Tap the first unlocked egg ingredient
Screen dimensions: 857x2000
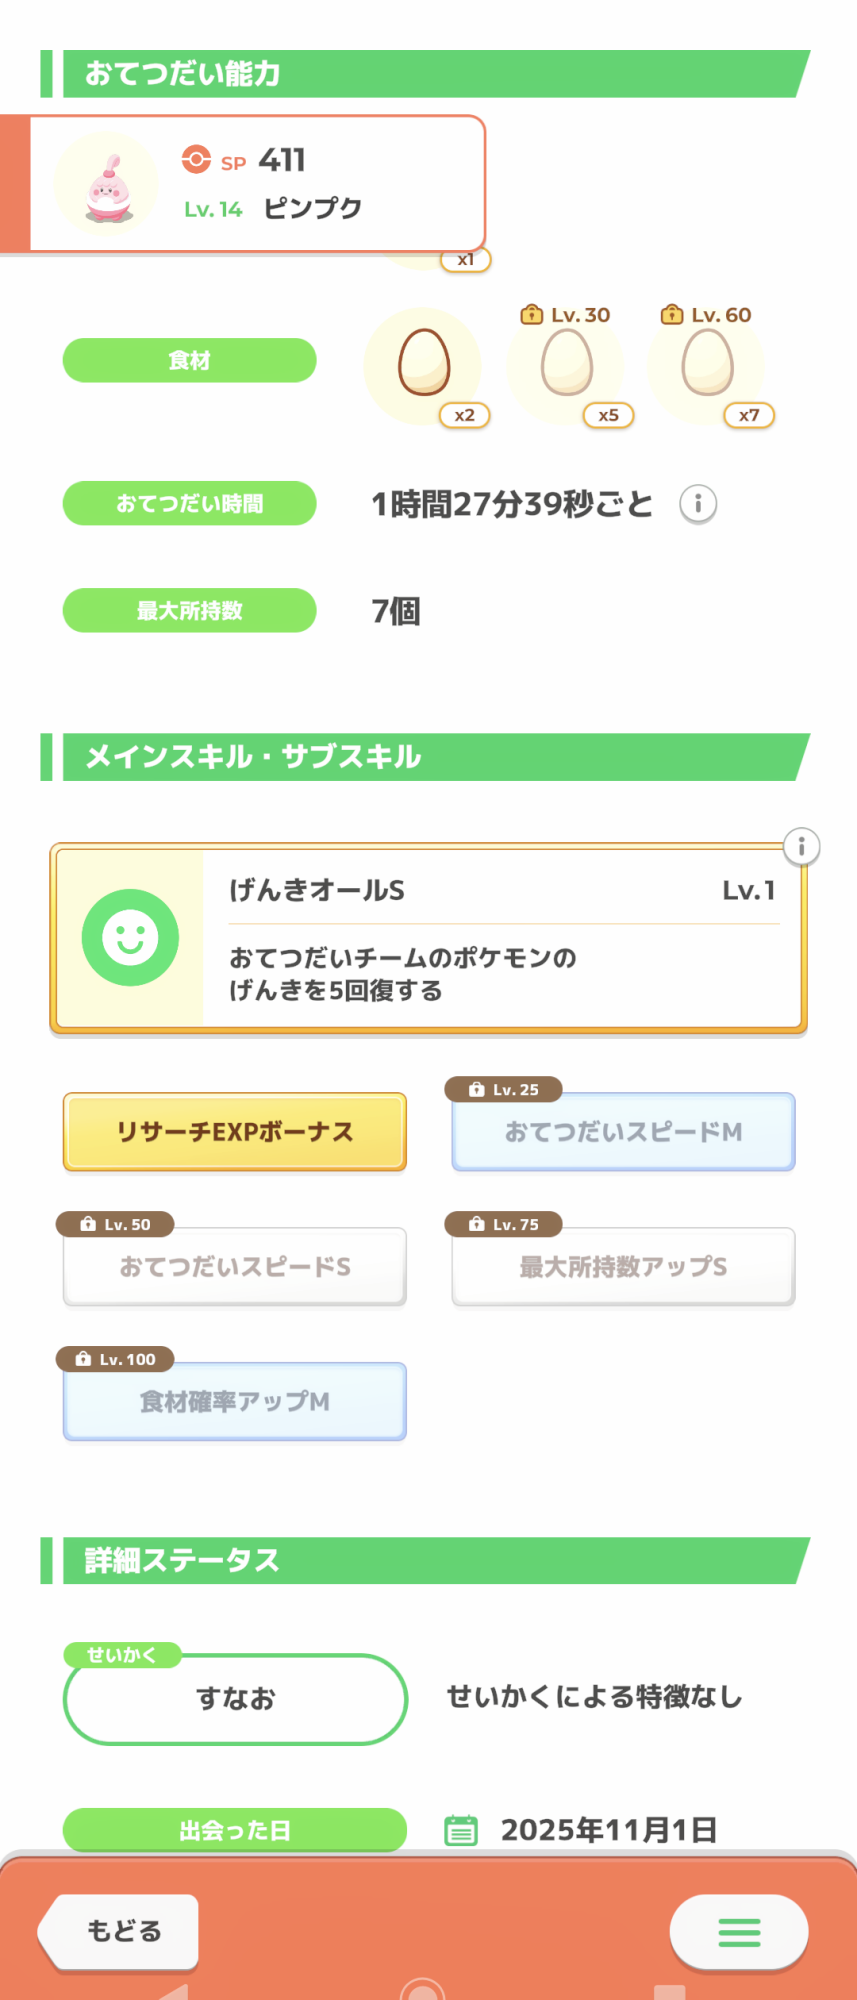[x=424, y=364]
